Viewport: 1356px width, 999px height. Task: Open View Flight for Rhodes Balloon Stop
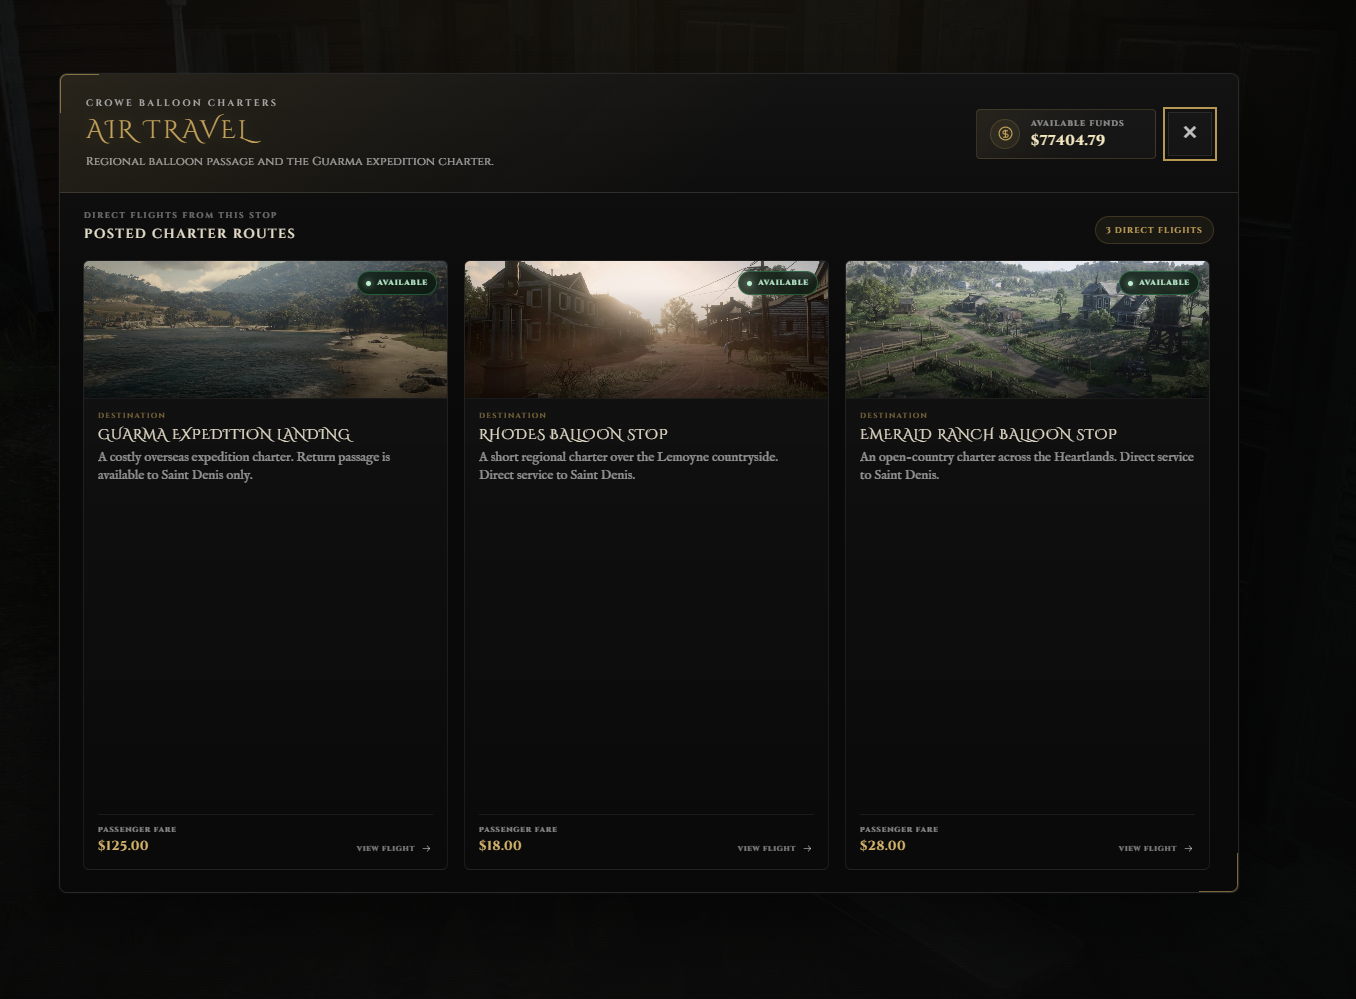coord(775,848)
